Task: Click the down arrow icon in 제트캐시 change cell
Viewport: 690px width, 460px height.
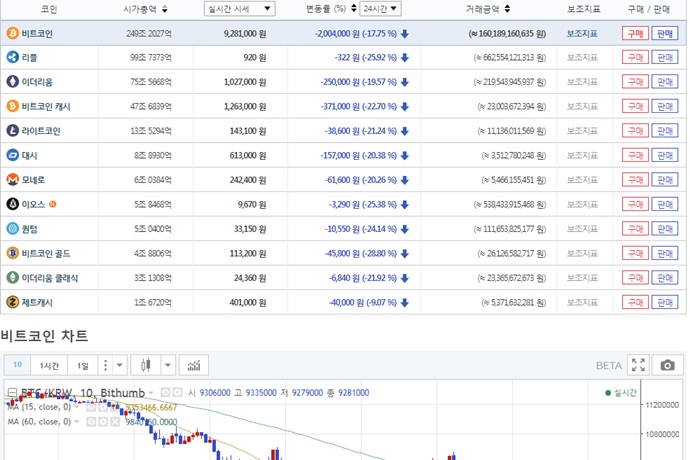Action: (x=405, y=302)
